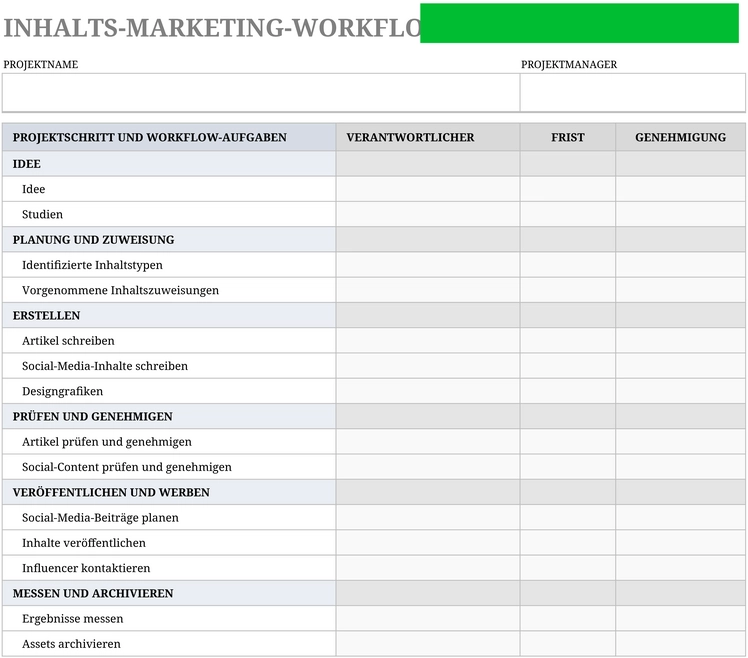748x658 pixels.
Task: Click the 'Erstellen' section header
Action: [x=169, y=316]
